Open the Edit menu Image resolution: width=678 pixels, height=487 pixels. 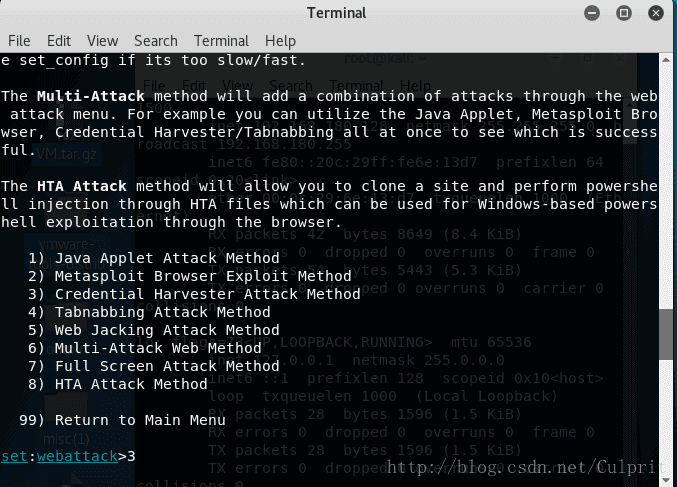(58, 41)
